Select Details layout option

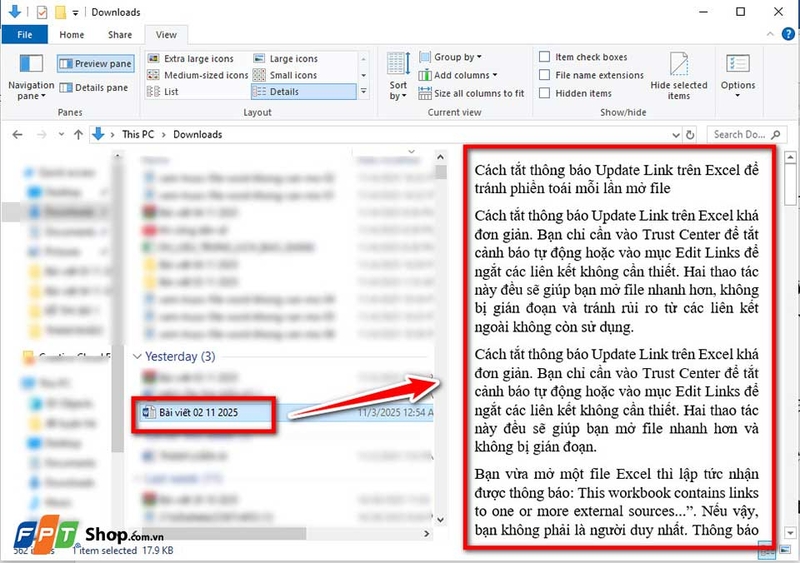(x=303, y=91)
